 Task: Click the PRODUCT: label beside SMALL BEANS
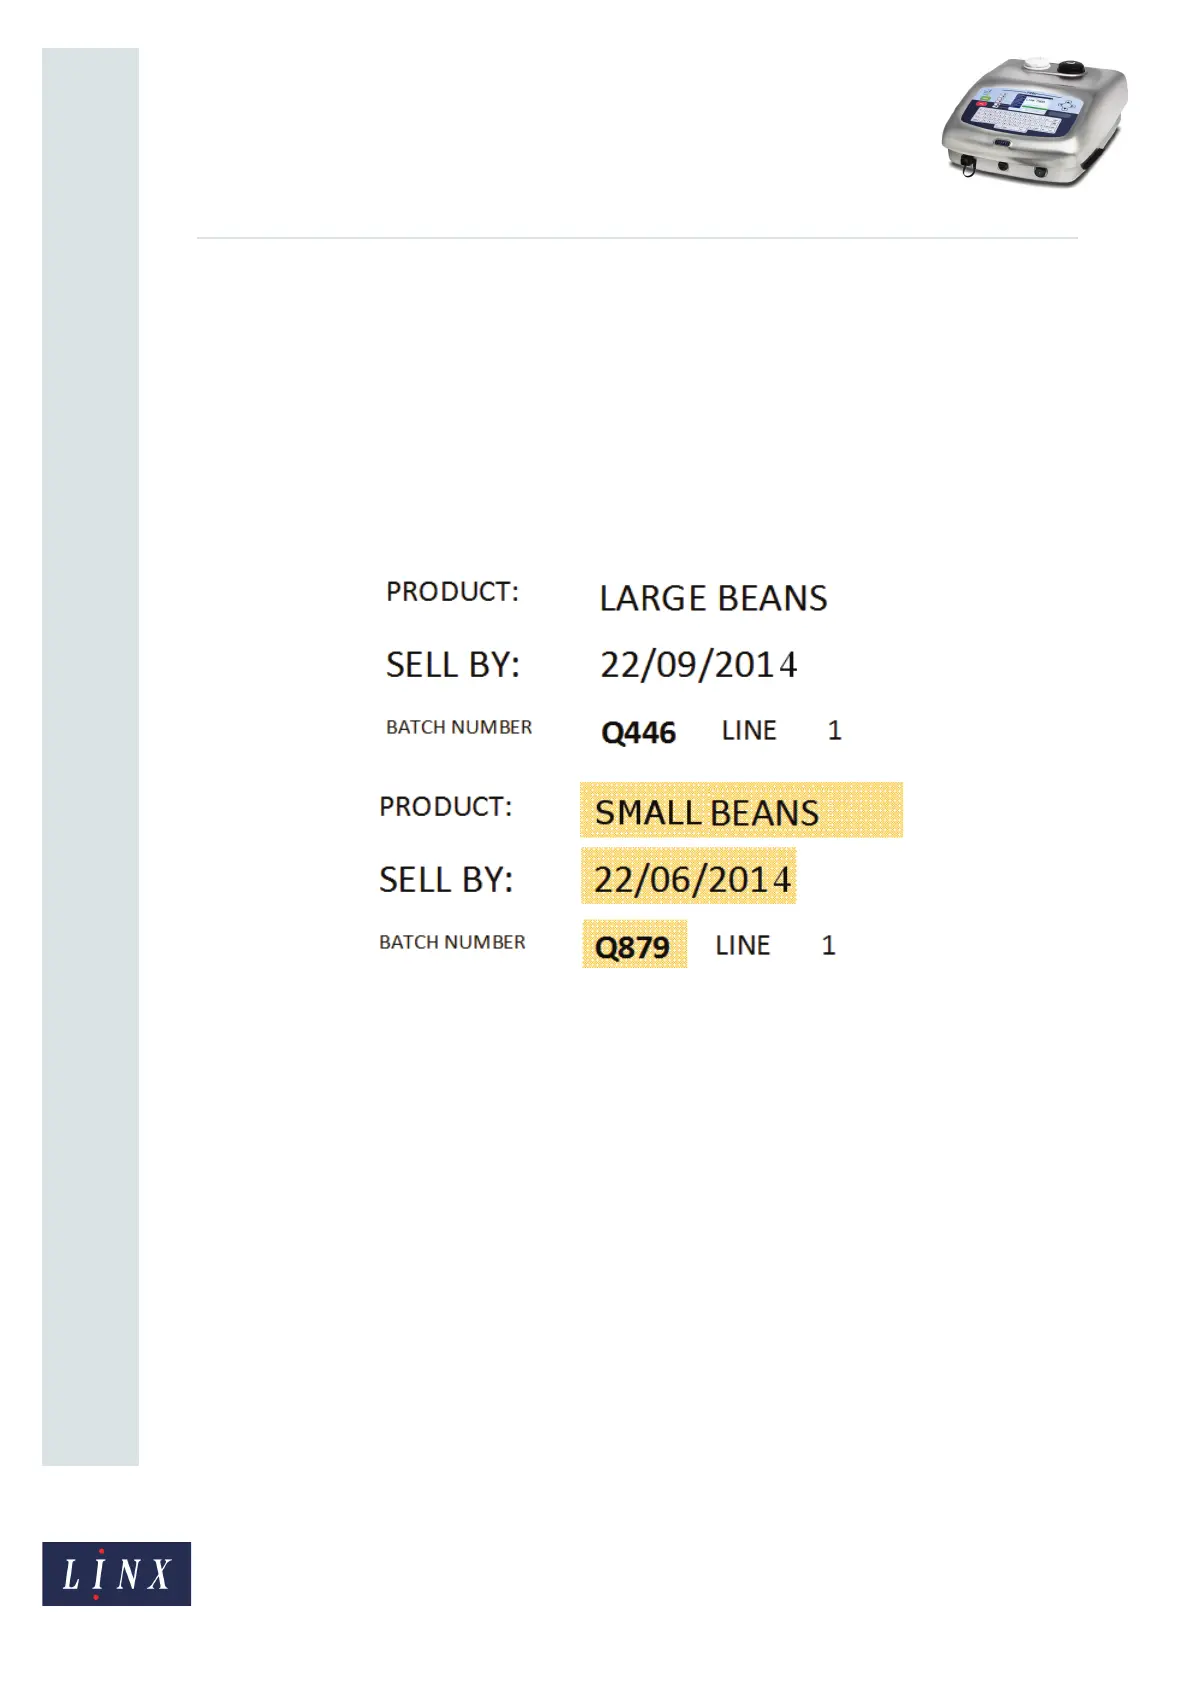coord(445,807)
